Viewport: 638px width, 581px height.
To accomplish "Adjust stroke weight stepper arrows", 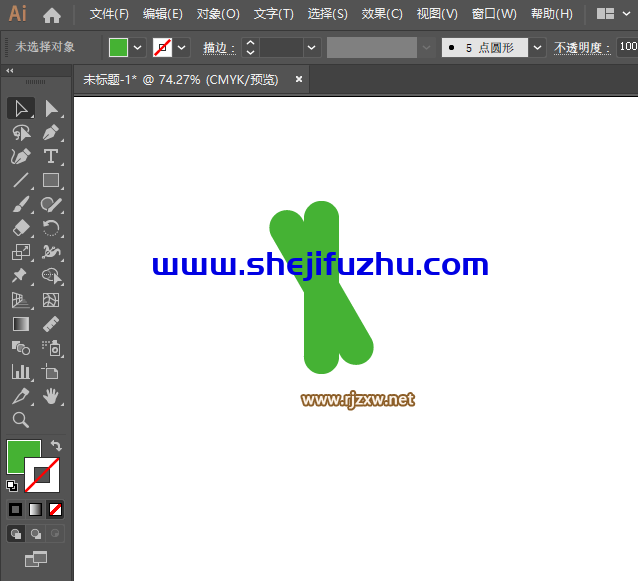I will tap(251, 48).
